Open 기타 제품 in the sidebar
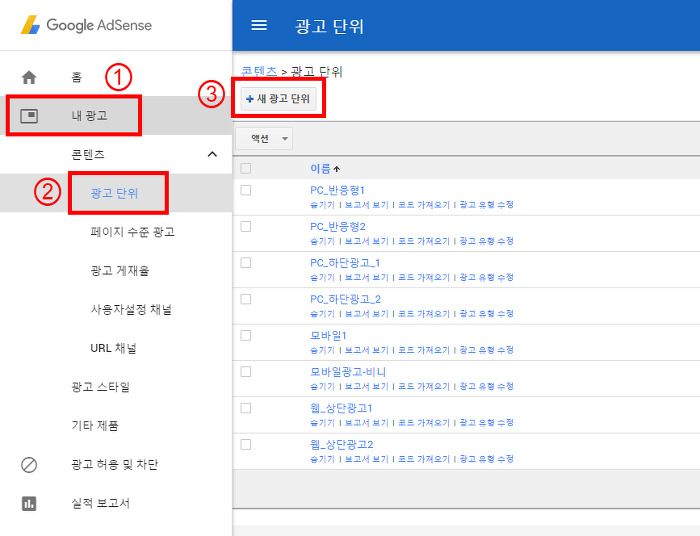 click(x=95, y=426)
